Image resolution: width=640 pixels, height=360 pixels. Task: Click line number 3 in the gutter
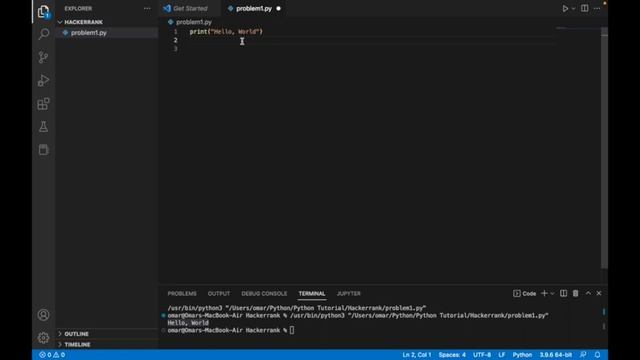(176, 49)
